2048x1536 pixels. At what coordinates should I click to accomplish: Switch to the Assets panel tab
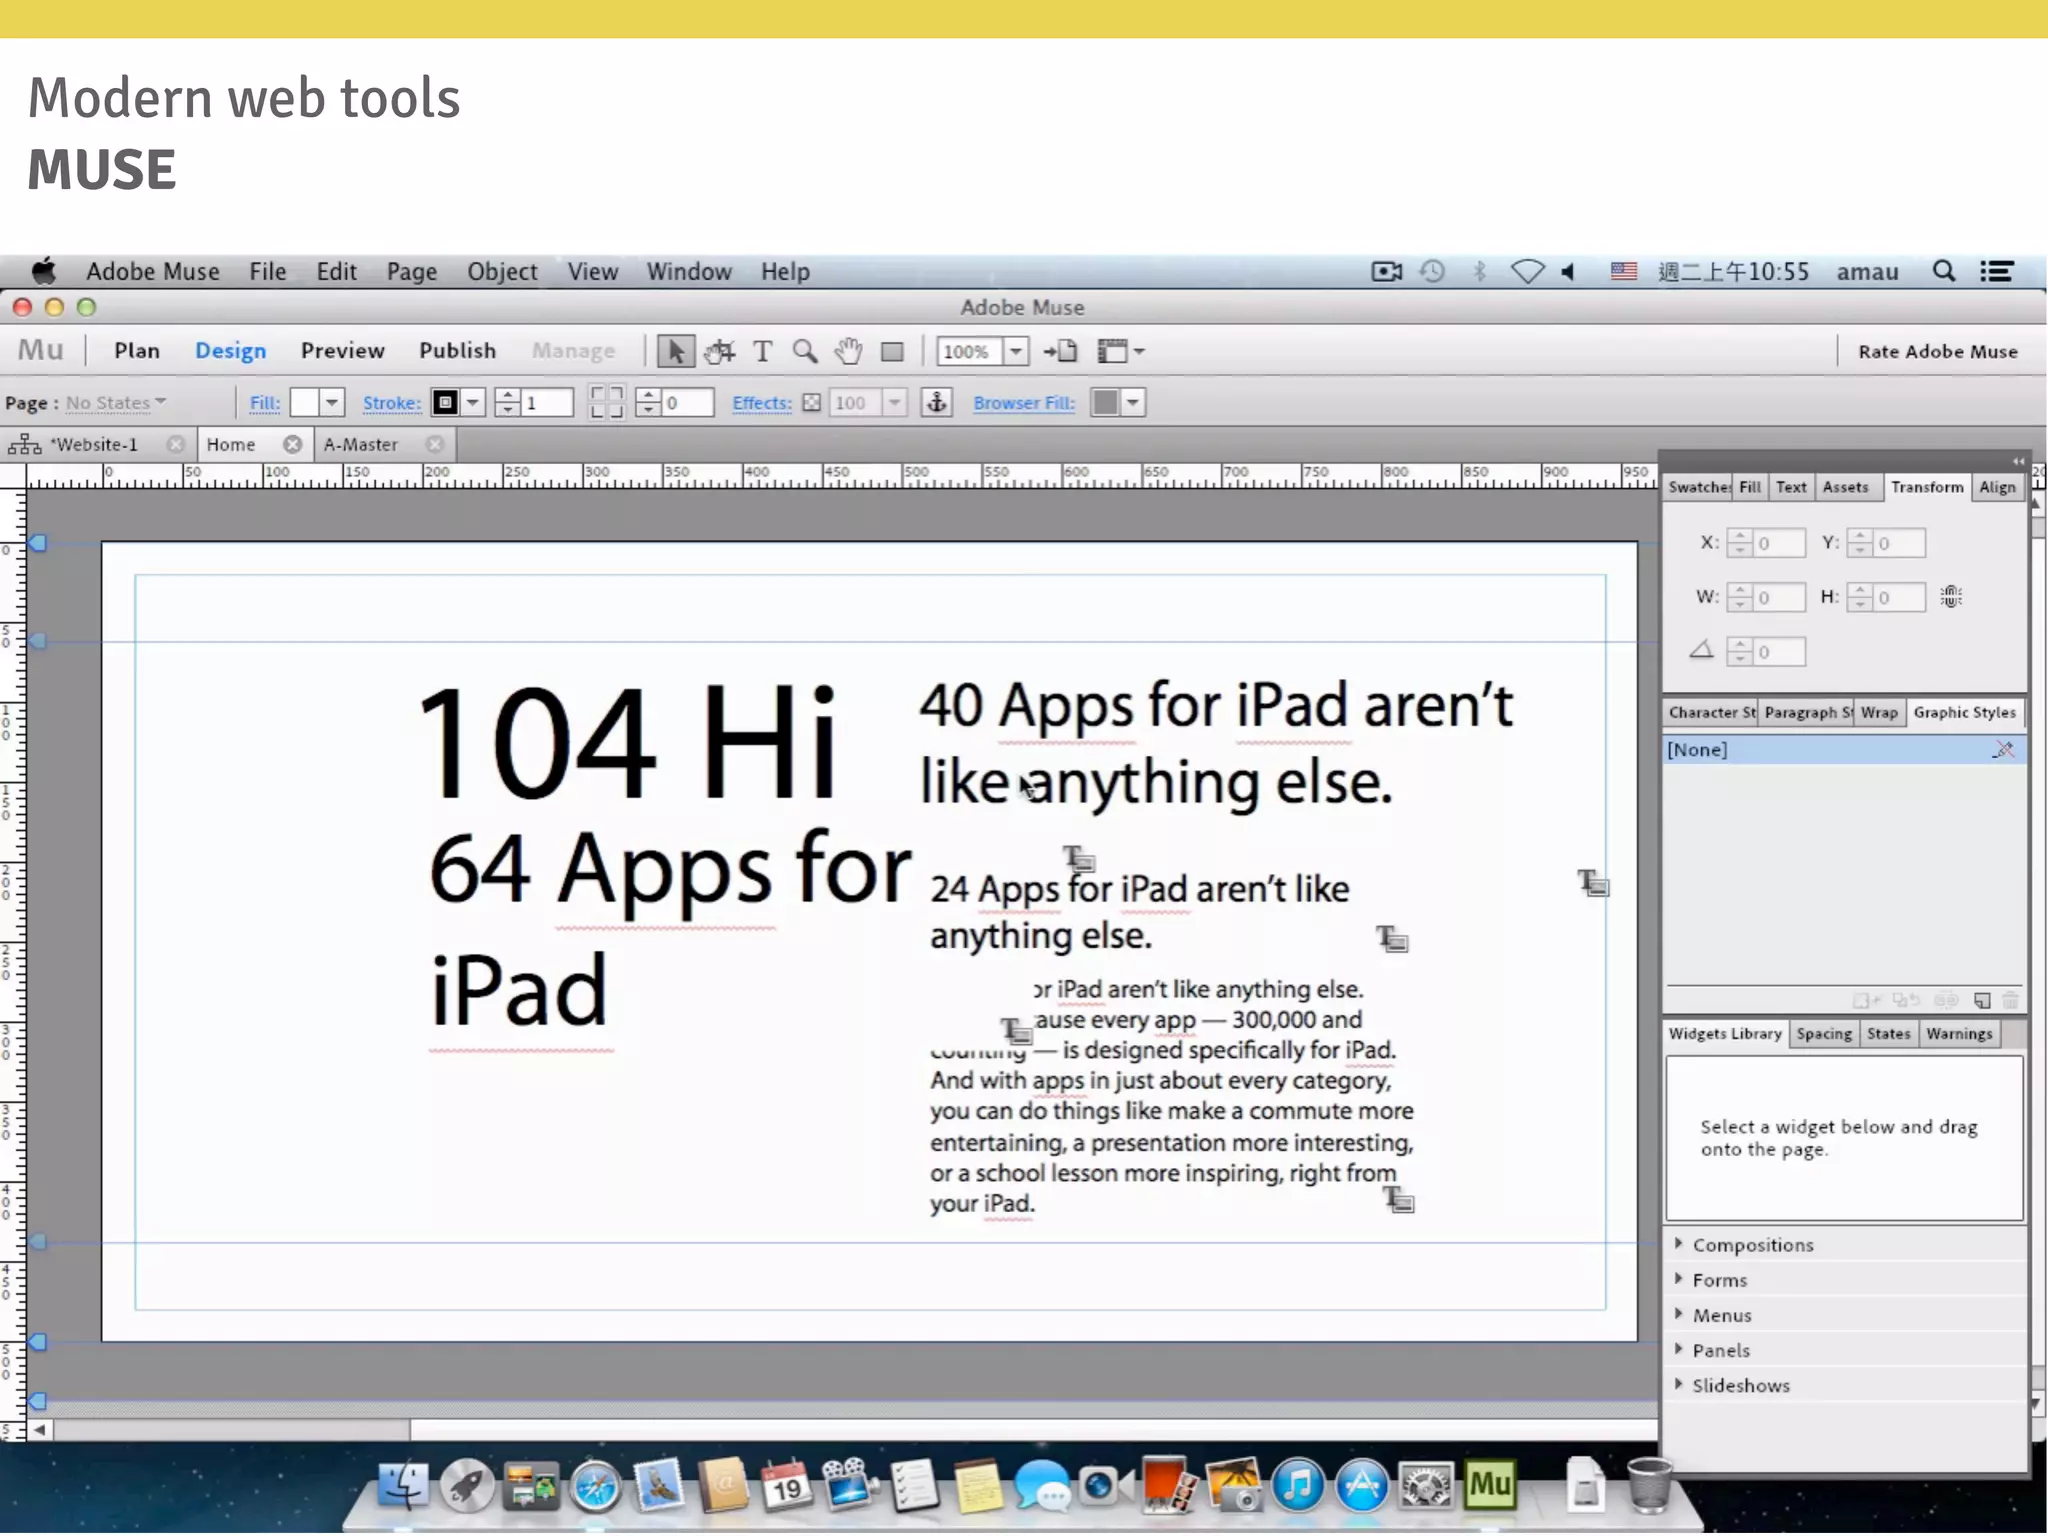point(1845,487)
